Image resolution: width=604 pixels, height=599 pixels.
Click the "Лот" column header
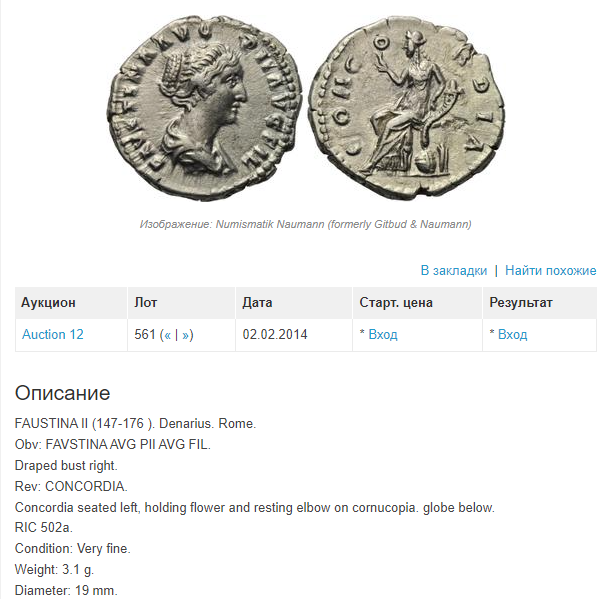coord(145,302)
